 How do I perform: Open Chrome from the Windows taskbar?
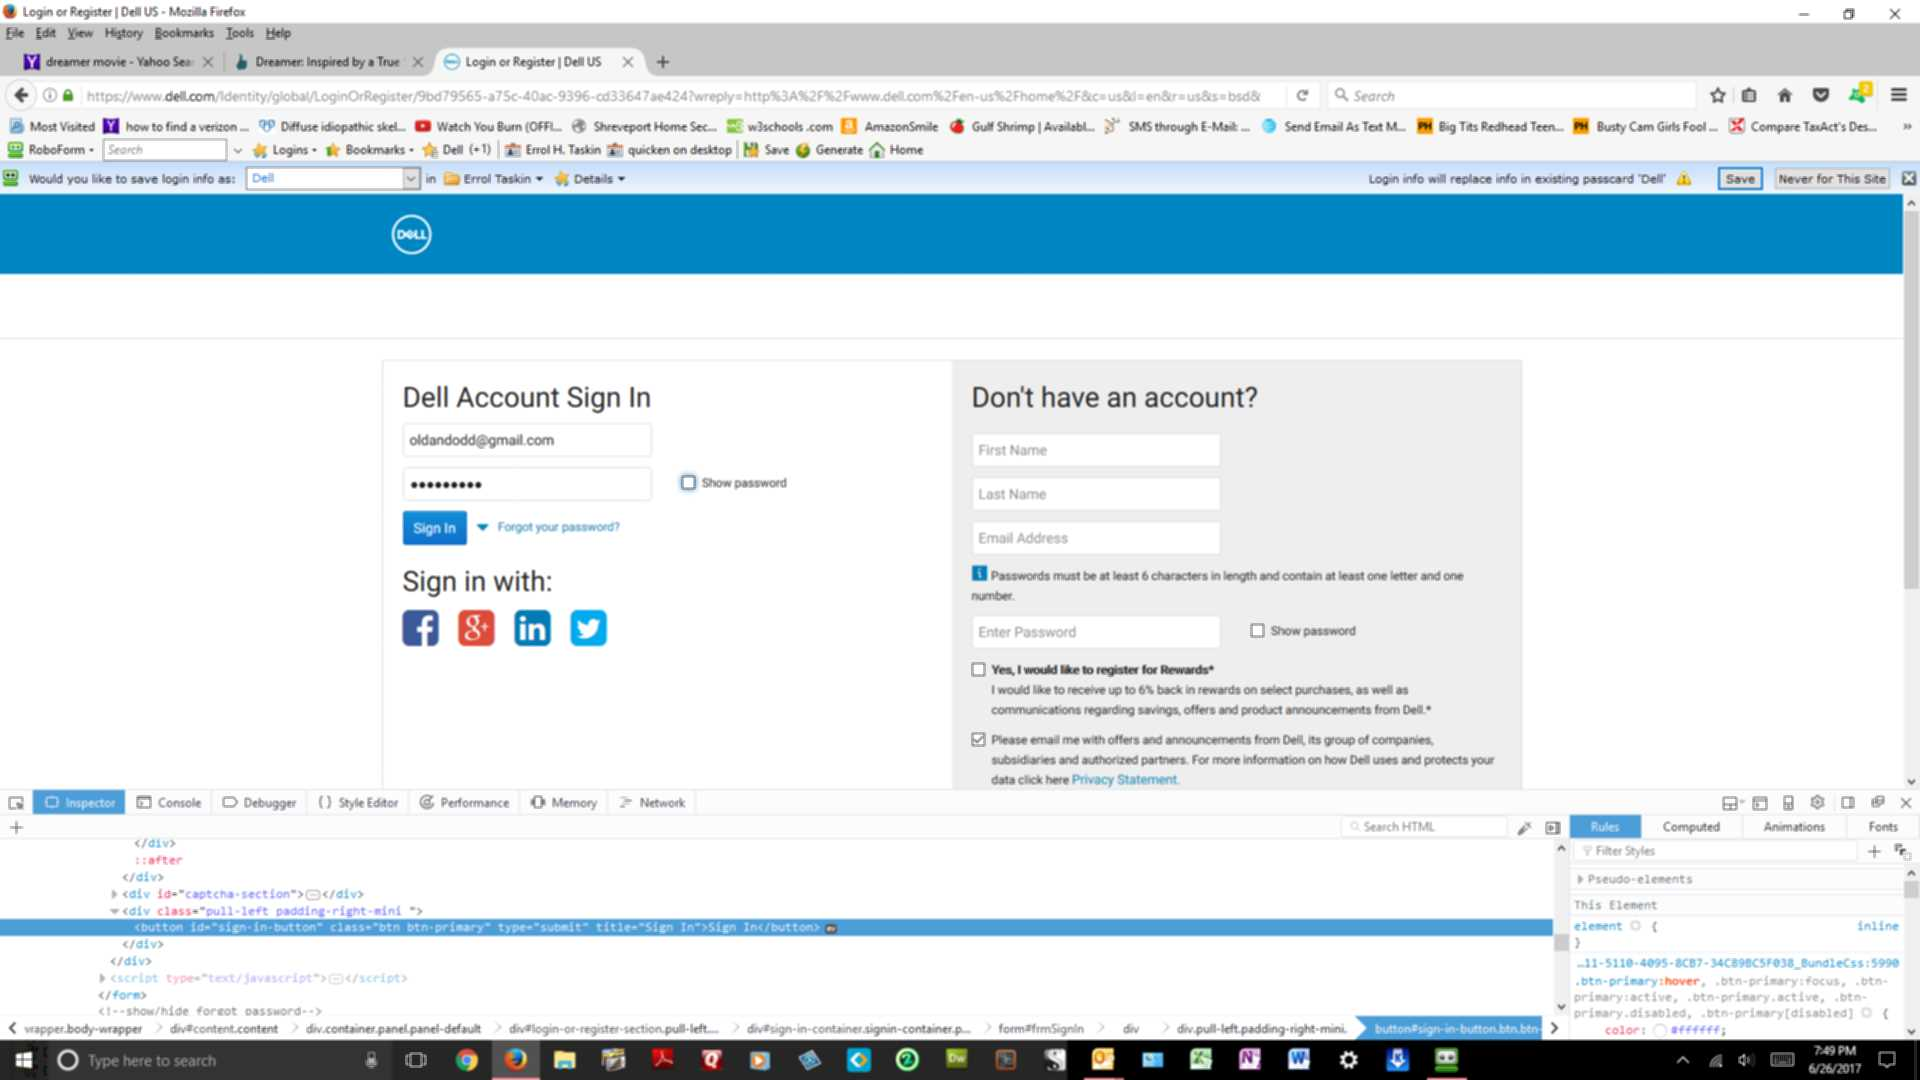(467, 1059)
